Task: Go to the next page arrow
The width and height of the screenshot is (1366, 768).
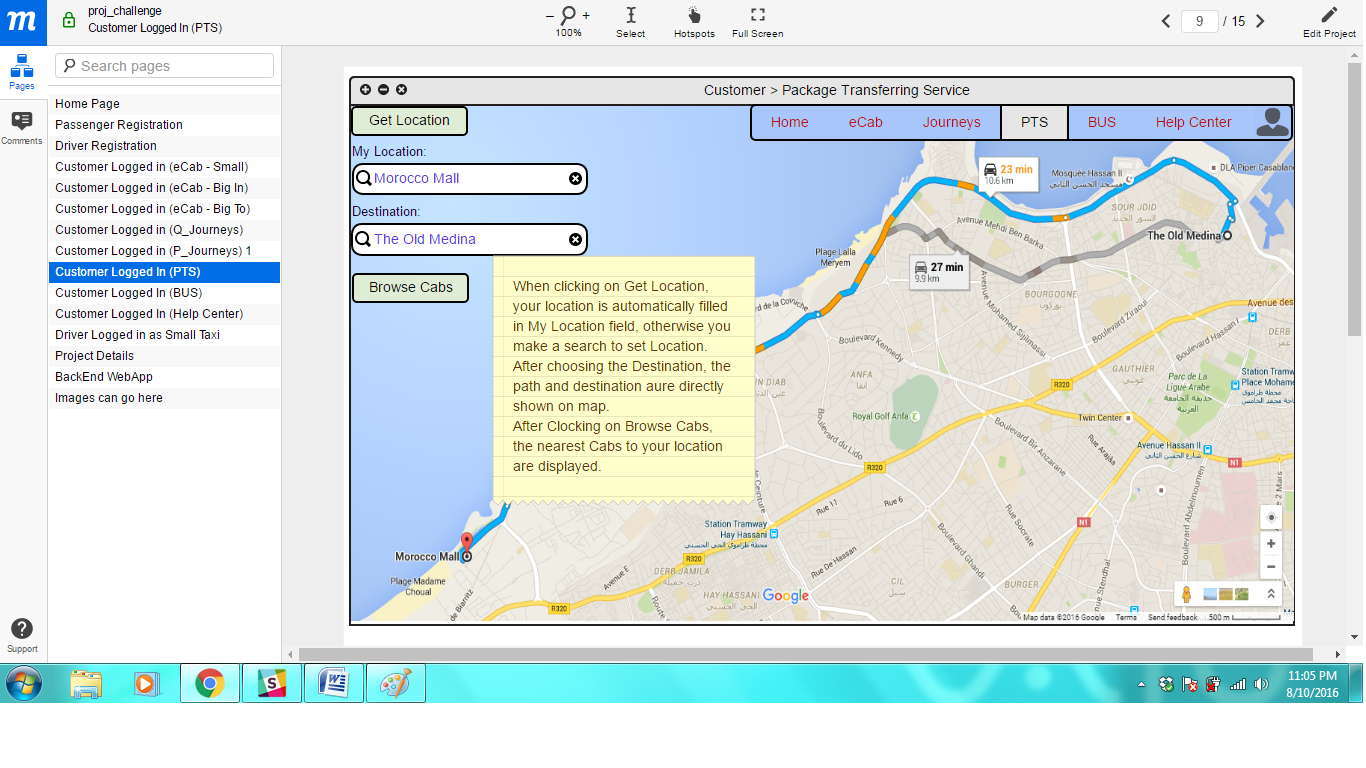Action: point(1260,21)
